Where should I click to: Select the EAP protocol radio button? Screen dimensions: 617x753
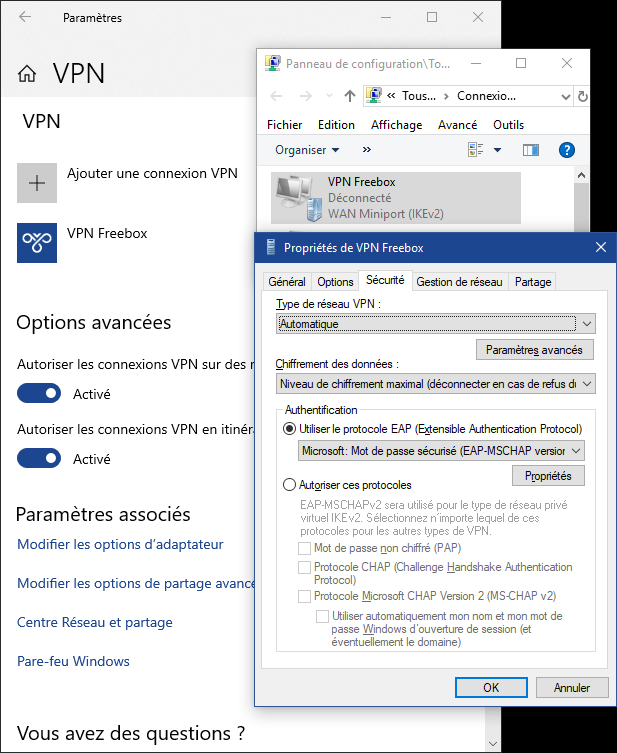(x=290, y=428)
